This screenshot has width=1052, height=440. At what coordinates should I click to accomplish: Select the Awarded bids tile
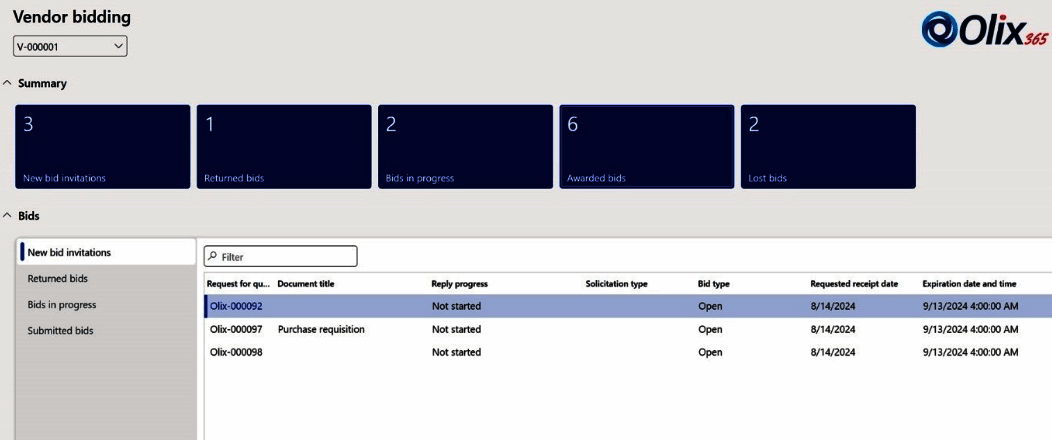click(646, 146)
